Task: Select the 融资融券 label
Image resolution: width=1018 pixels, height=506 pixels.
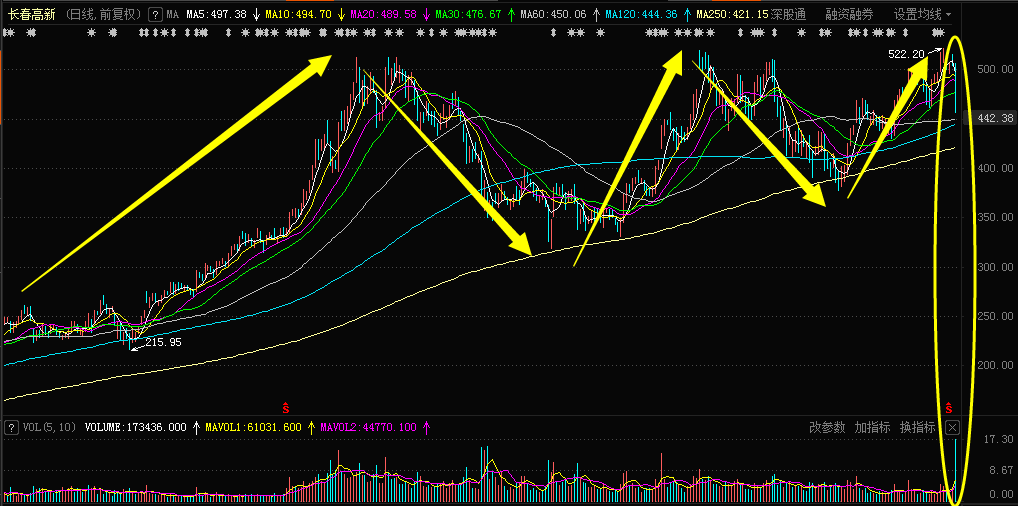Action: [x=849, y=15]
